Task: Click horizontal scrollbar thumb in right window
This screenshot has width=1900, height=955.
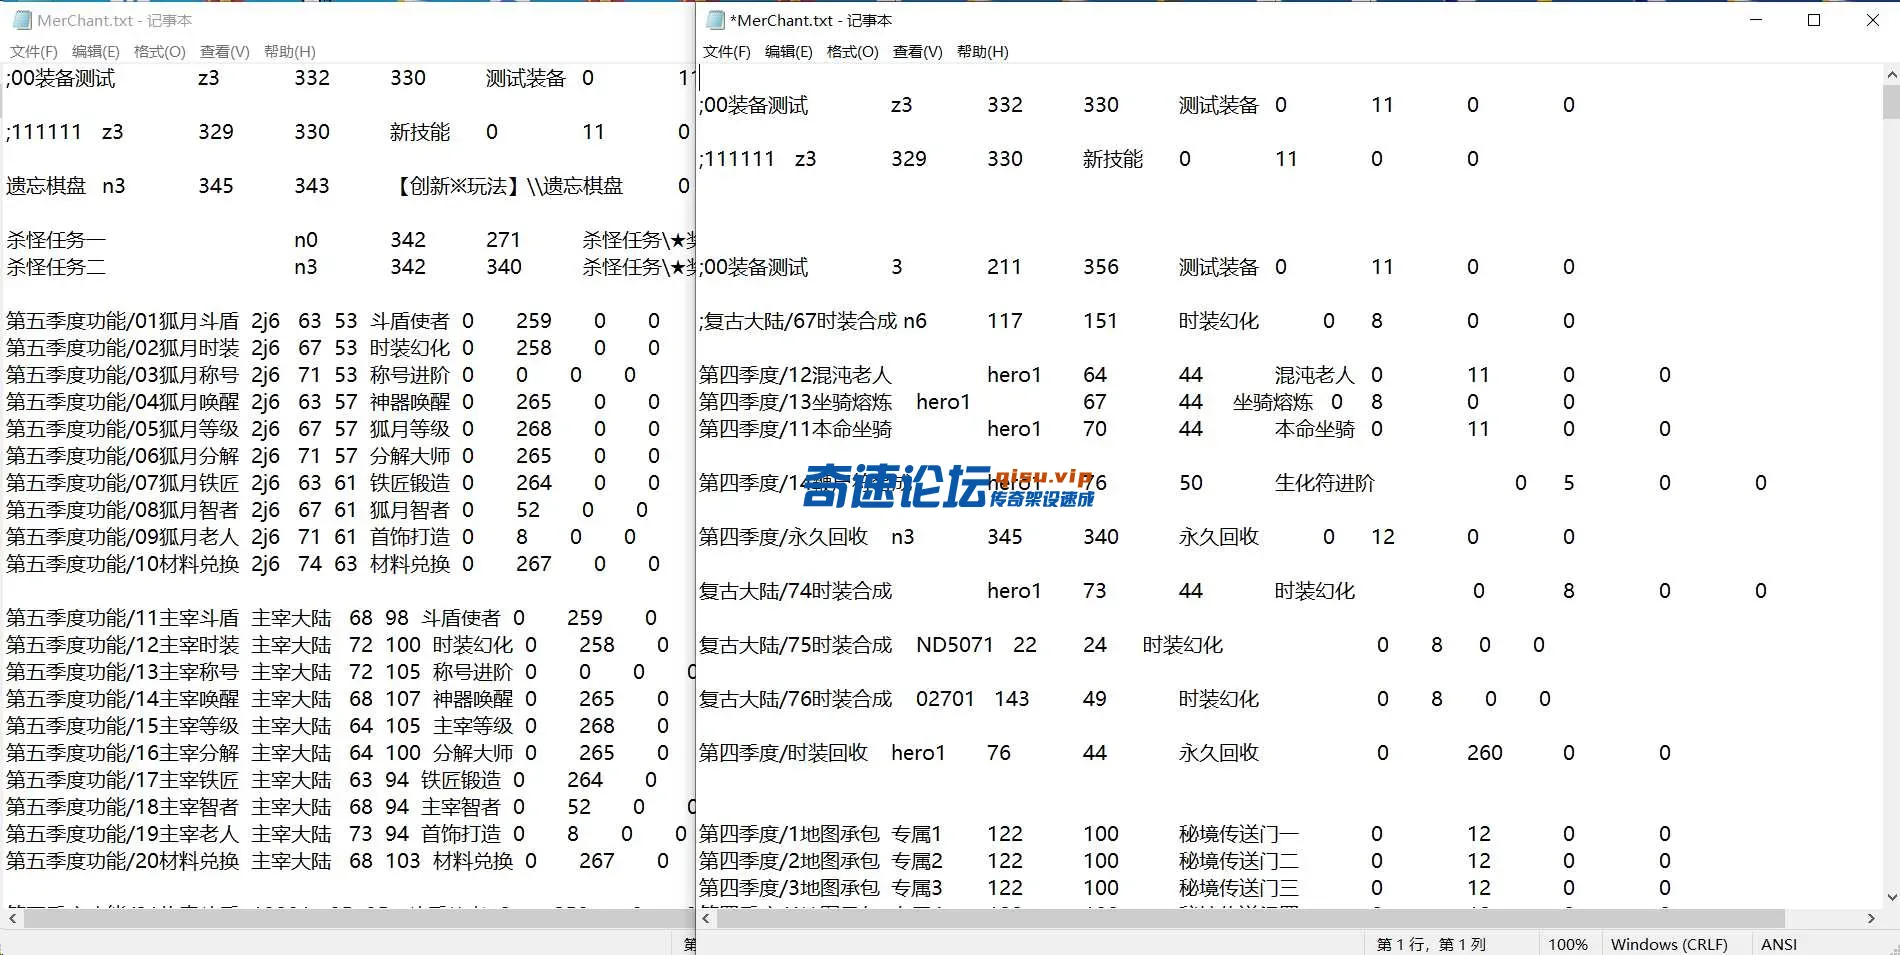Action: coord(1250,918)
